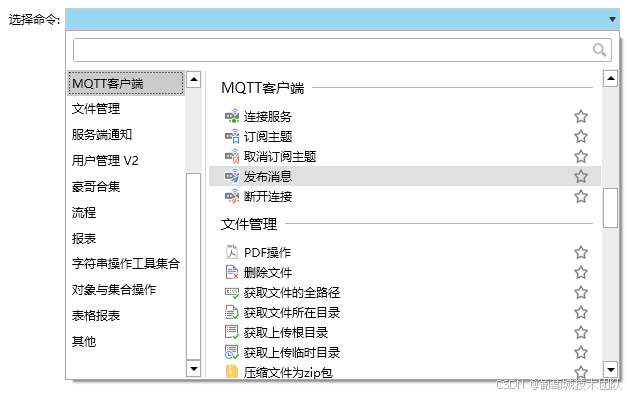
Task: Favorite the 删除文件 command star
Action: click(x=581, y=272)
